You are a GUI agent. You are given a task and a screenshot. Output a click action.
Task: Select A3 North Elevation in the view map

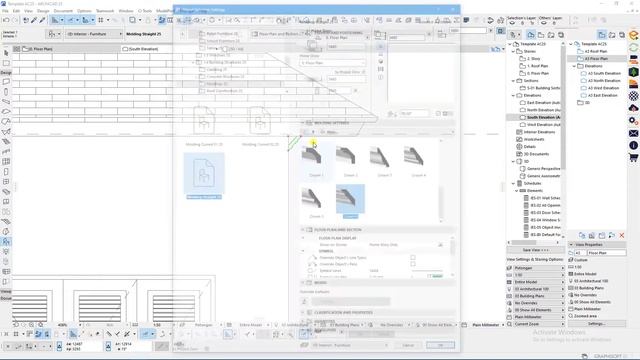[601, 81]
